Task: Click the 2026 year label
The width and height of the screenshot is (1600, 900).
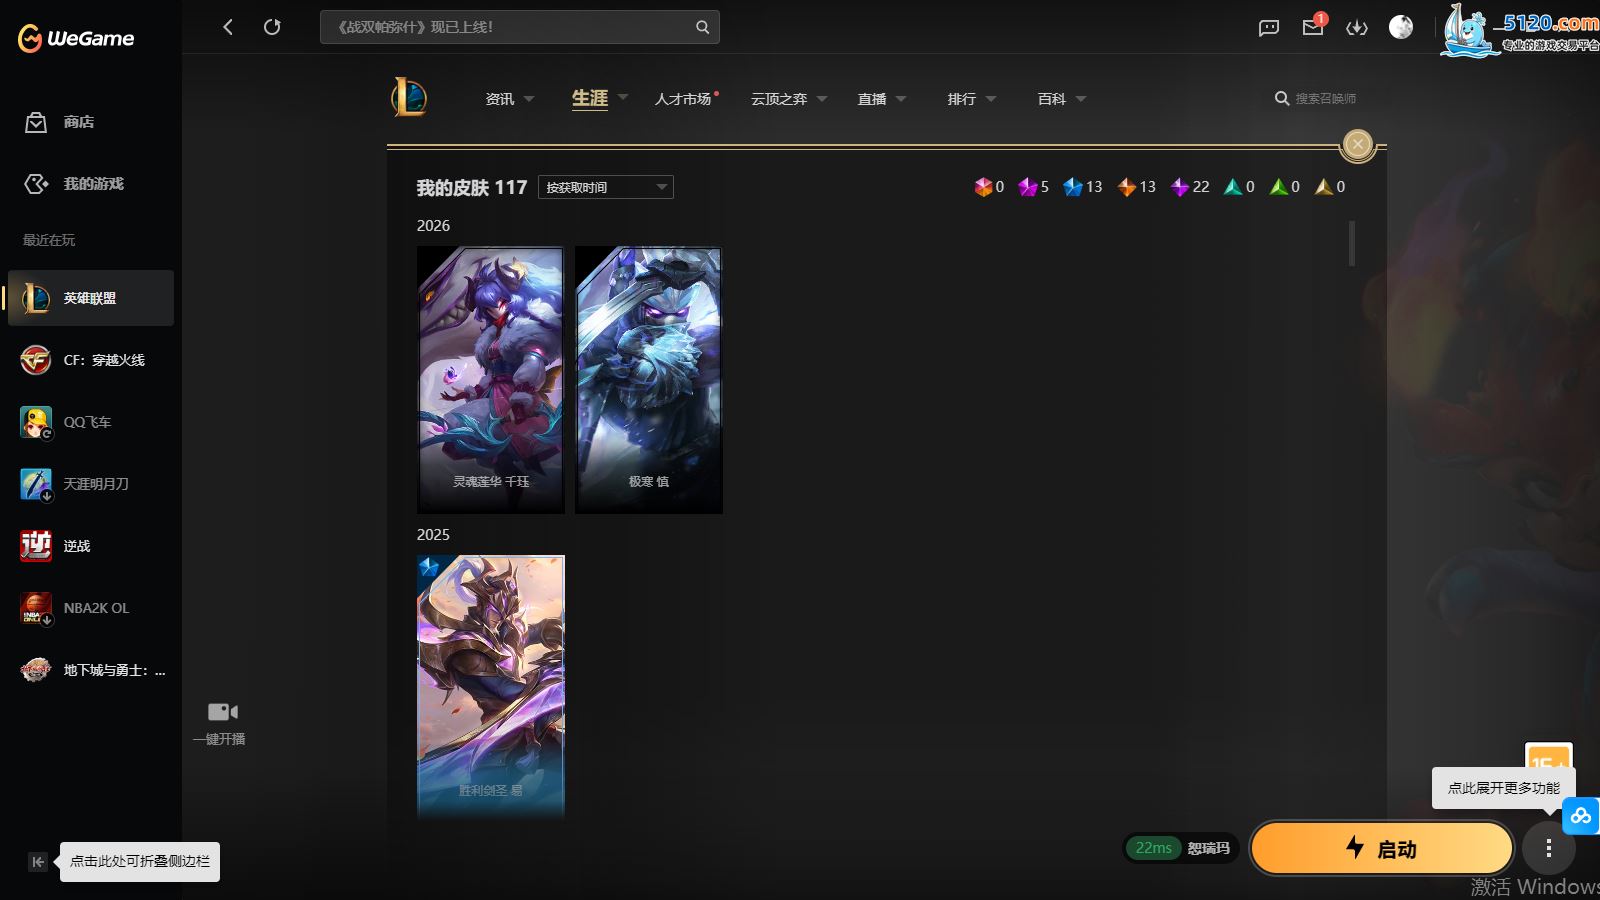Action: (x=433, y=226)
